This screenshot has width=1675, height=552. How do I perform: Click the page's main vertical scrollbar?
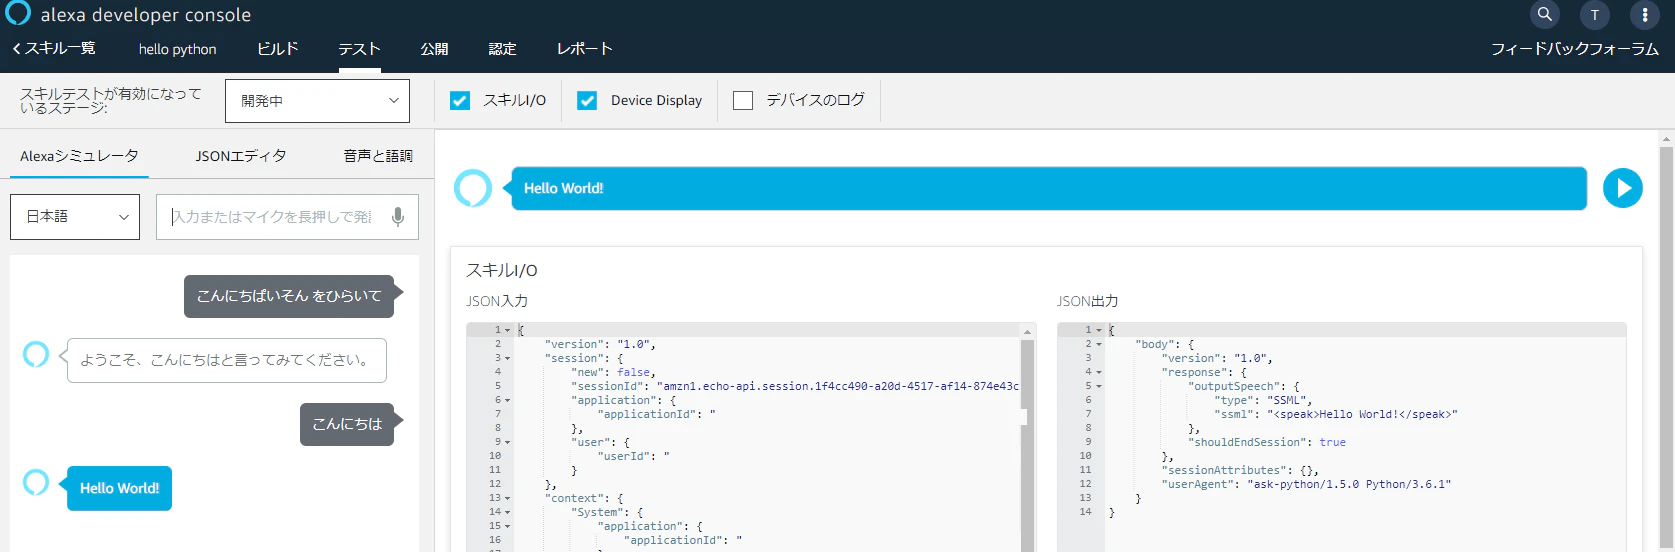[1666, 345]
